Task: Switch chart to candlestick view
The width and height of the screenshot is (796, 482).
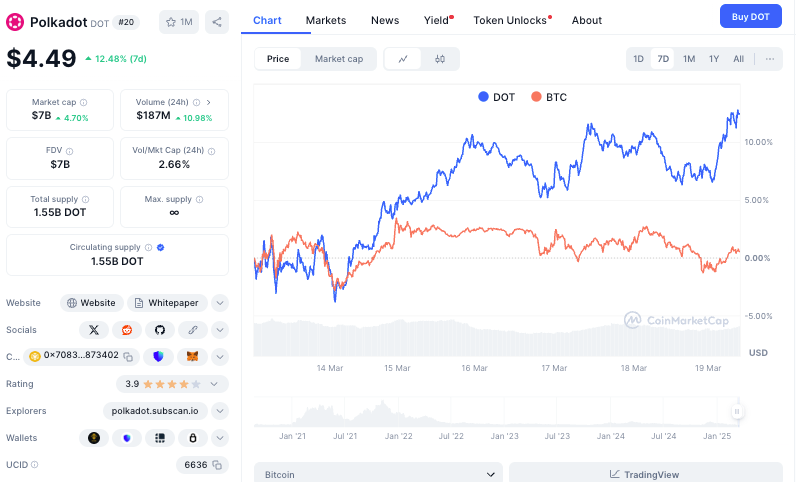Action: [440, 59]
